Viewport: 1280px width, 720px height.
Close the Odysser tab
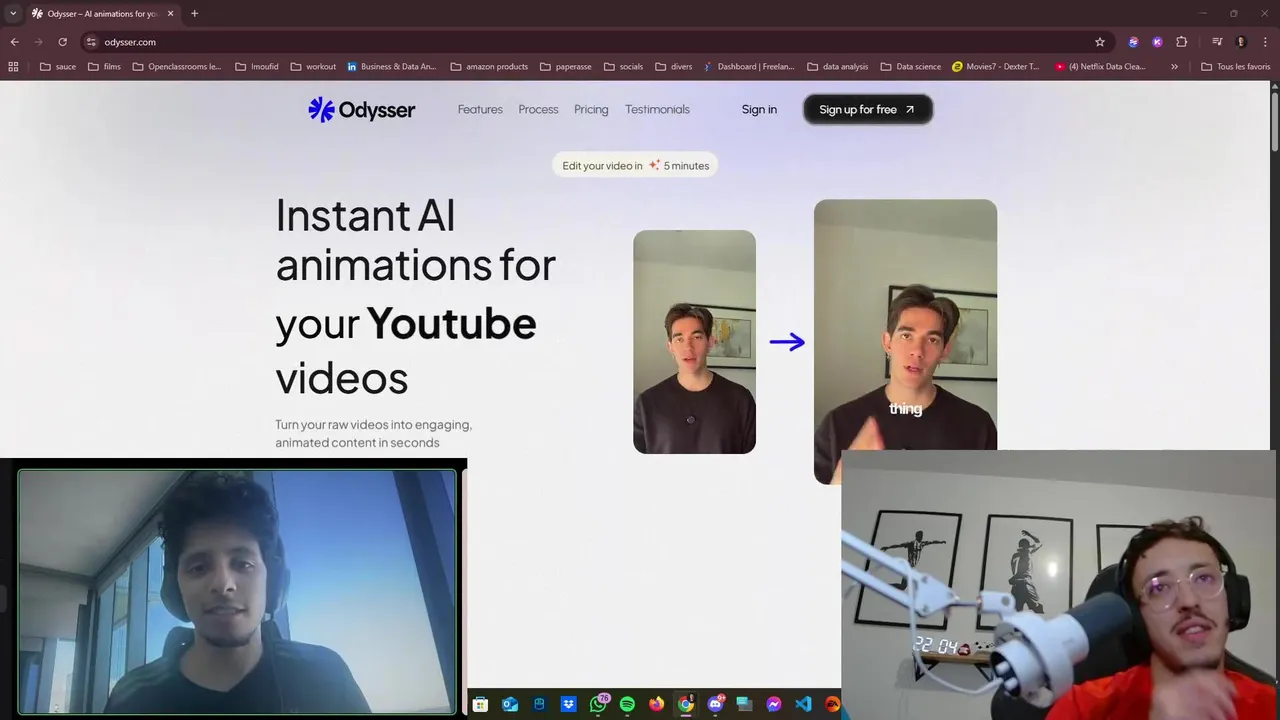coord(170,14)
